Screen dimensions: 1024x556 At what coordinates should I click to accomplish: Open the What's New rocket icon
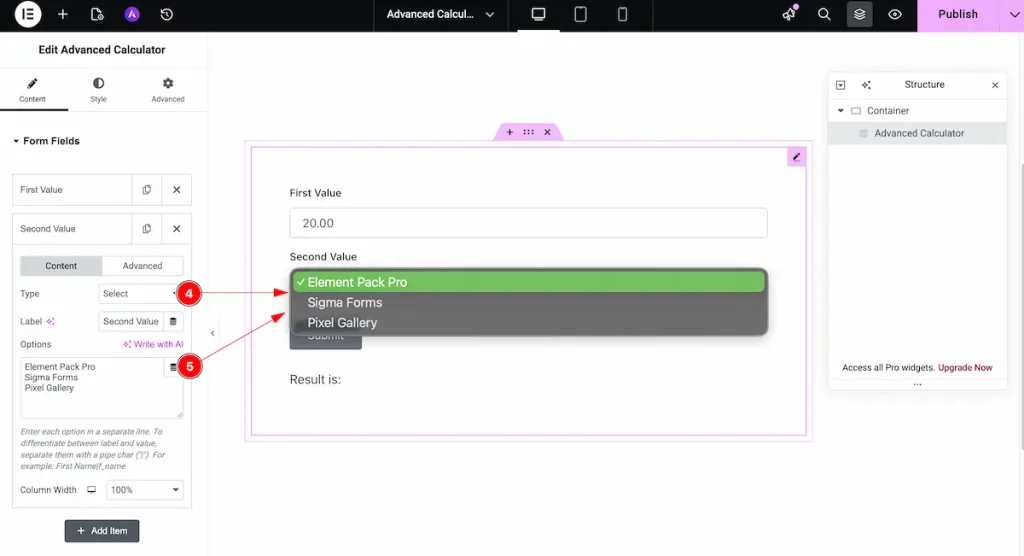point(790,14)
